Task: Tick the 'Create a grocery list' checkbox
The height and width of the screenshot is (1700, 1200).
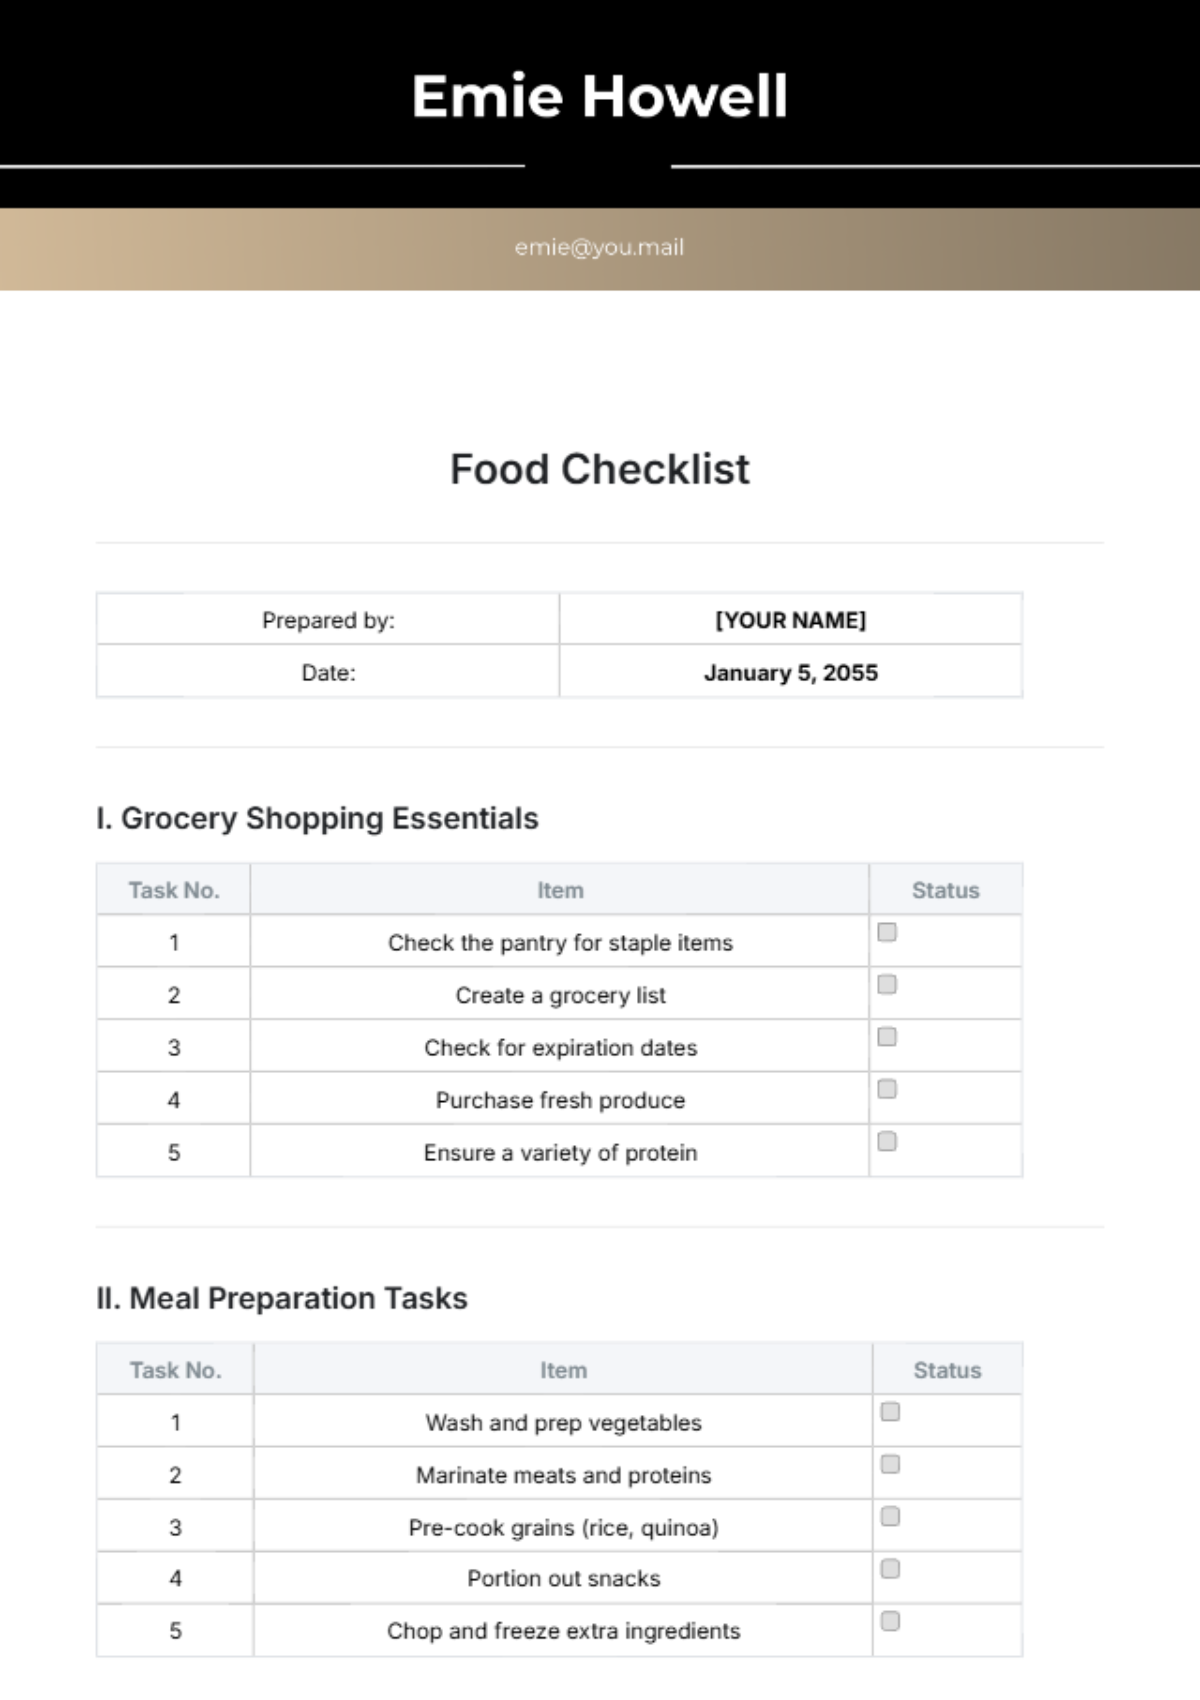Action: pyautogui.click(x=887, y=984)
